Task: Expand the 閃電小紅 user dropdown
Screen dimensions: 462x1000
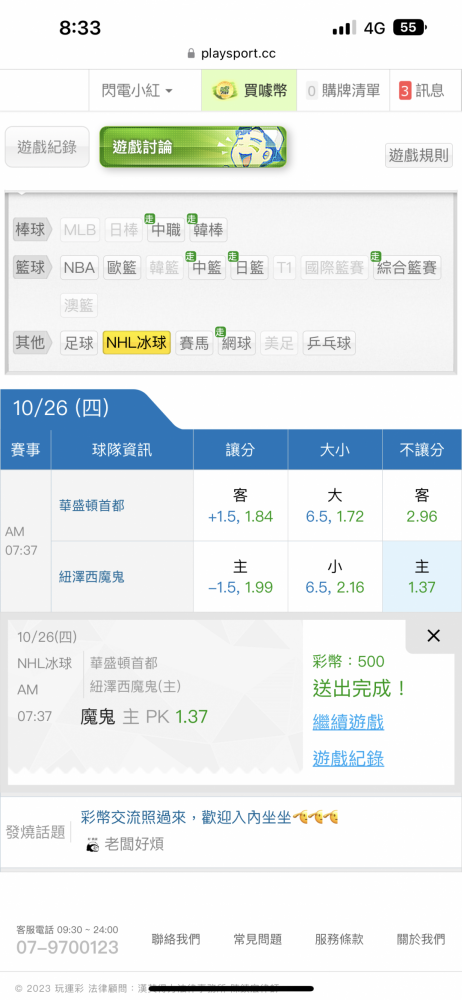Action: [137, 91]
